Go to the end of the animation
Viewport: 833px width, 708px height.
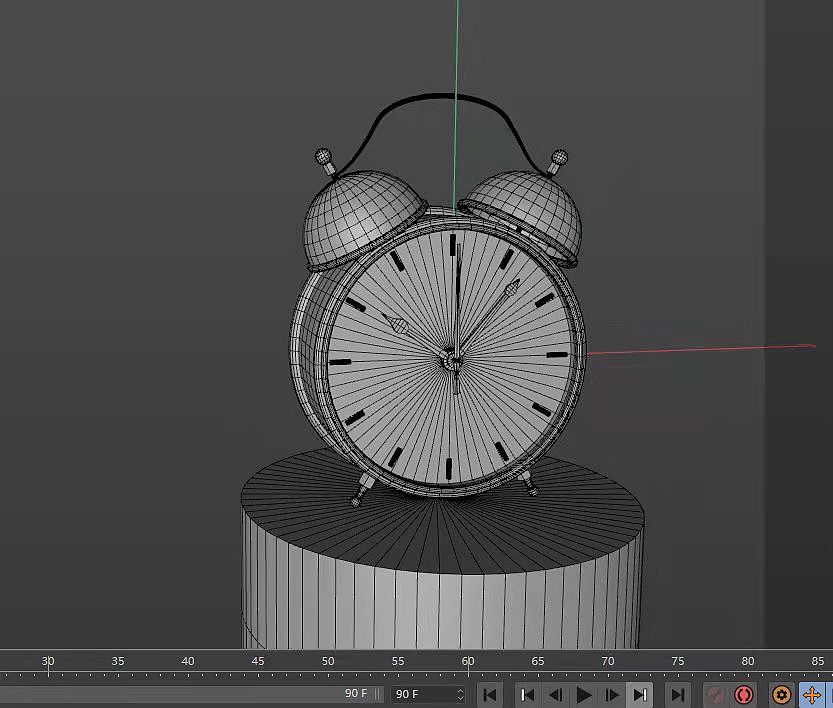[x=678, y=695]
